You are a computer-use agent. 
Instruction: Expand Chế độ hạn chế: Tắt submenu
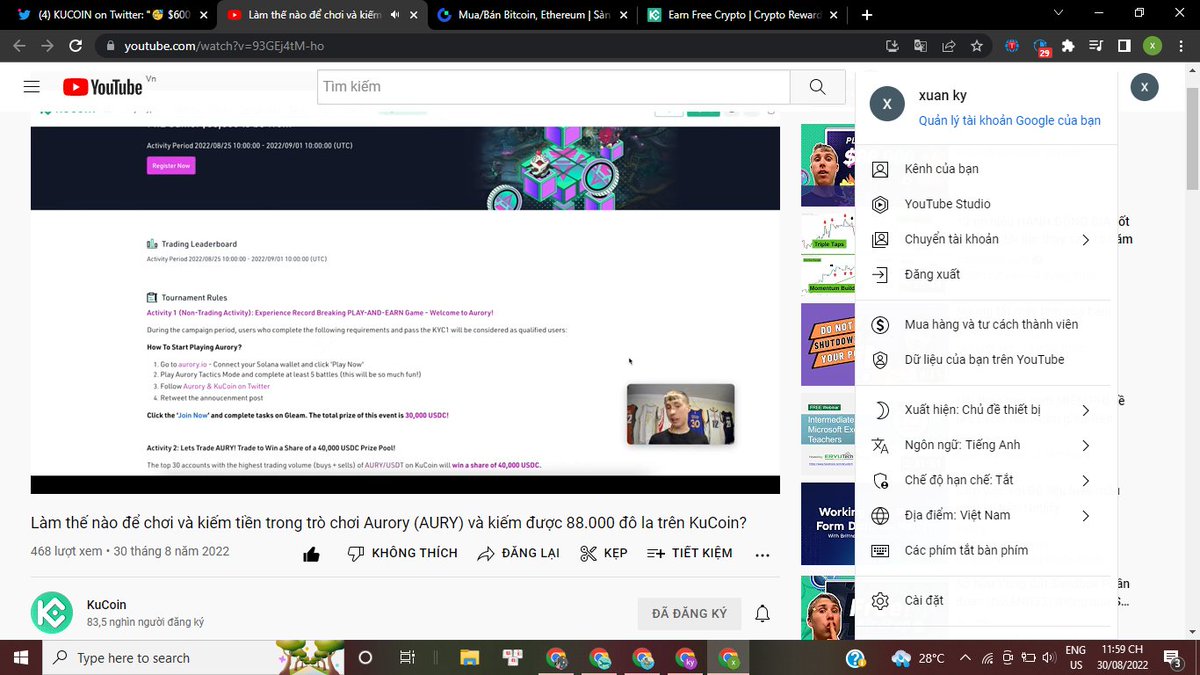point(1085,480)
